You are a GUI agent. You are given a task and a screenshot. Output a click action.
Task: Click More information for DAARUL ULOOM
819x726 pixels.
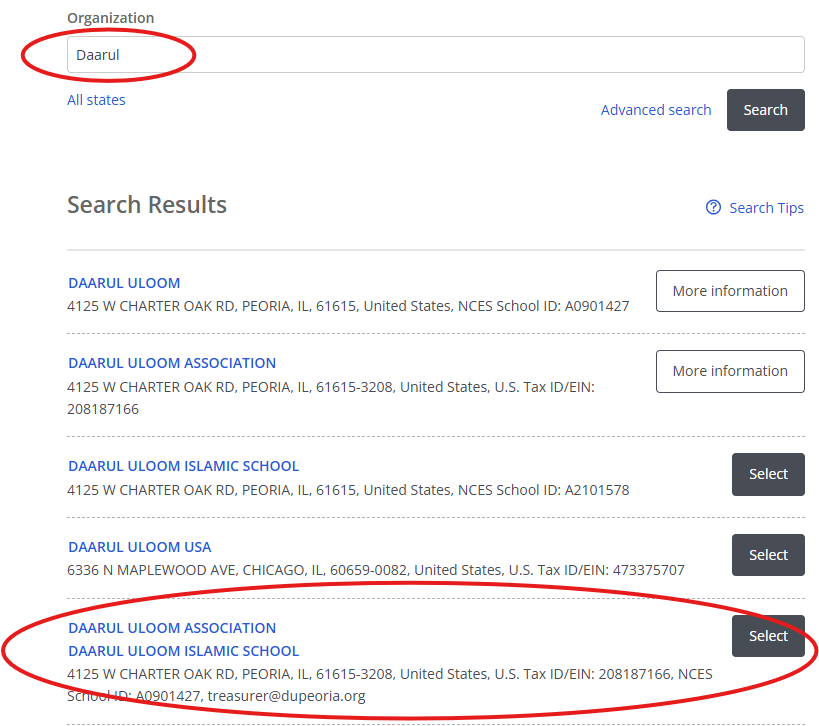coord(730,291)
